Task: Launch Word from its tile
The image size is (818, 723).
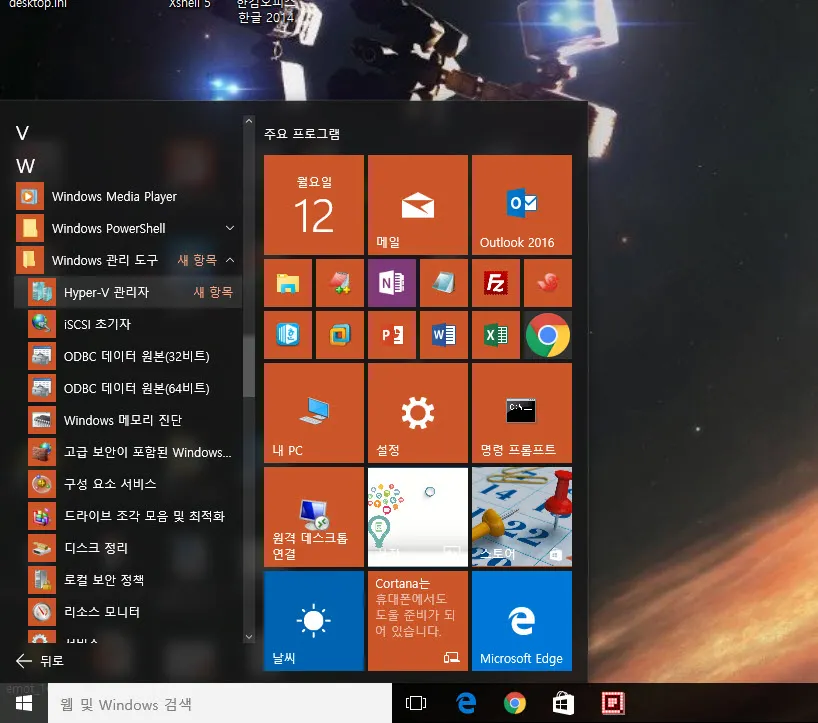Action: [x=444, y=334]
